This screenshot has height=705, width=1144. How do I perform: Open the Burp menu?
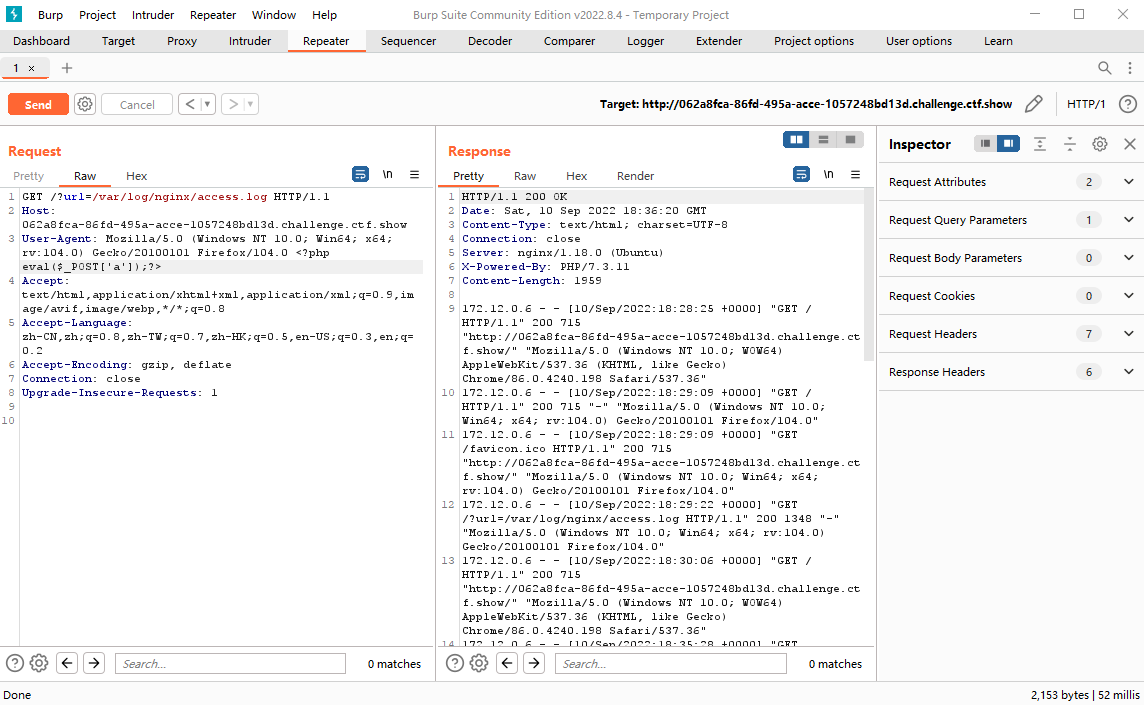pos(50,15)
